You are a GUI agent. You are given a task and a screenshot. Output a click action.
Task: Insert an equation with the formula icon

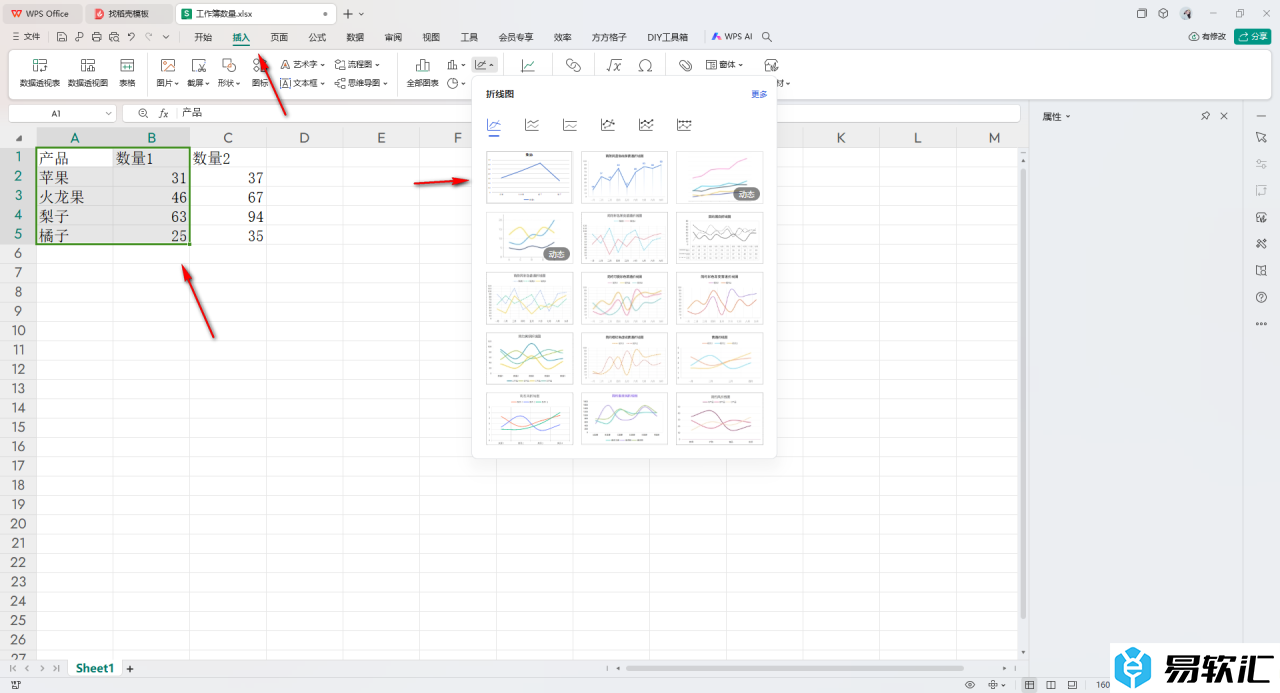(615, 65)
